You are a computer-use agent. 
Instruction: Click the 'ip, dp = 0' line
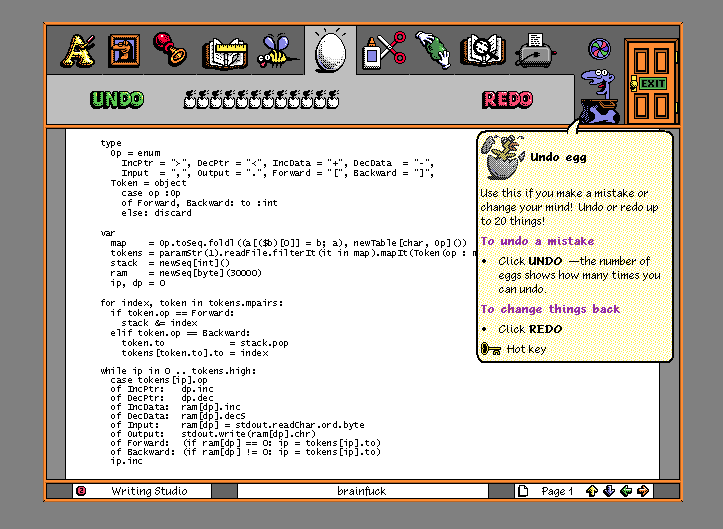tap(138, 283)
